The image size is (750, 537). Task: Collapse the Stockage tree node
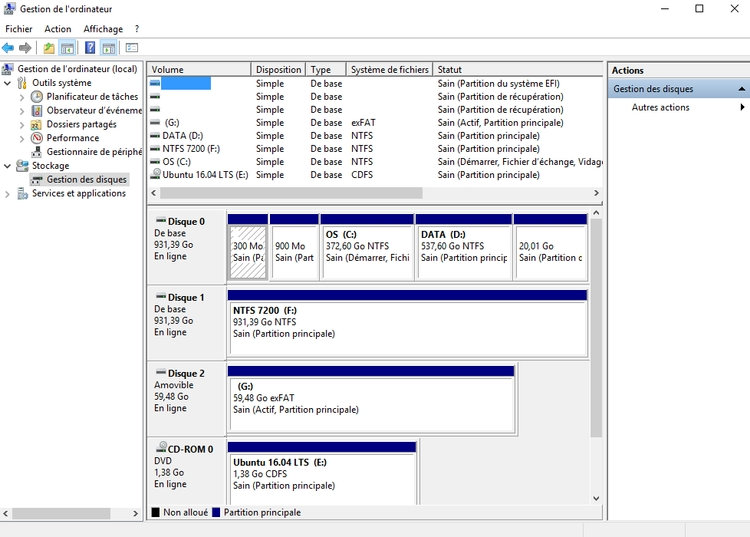point(8,166)
